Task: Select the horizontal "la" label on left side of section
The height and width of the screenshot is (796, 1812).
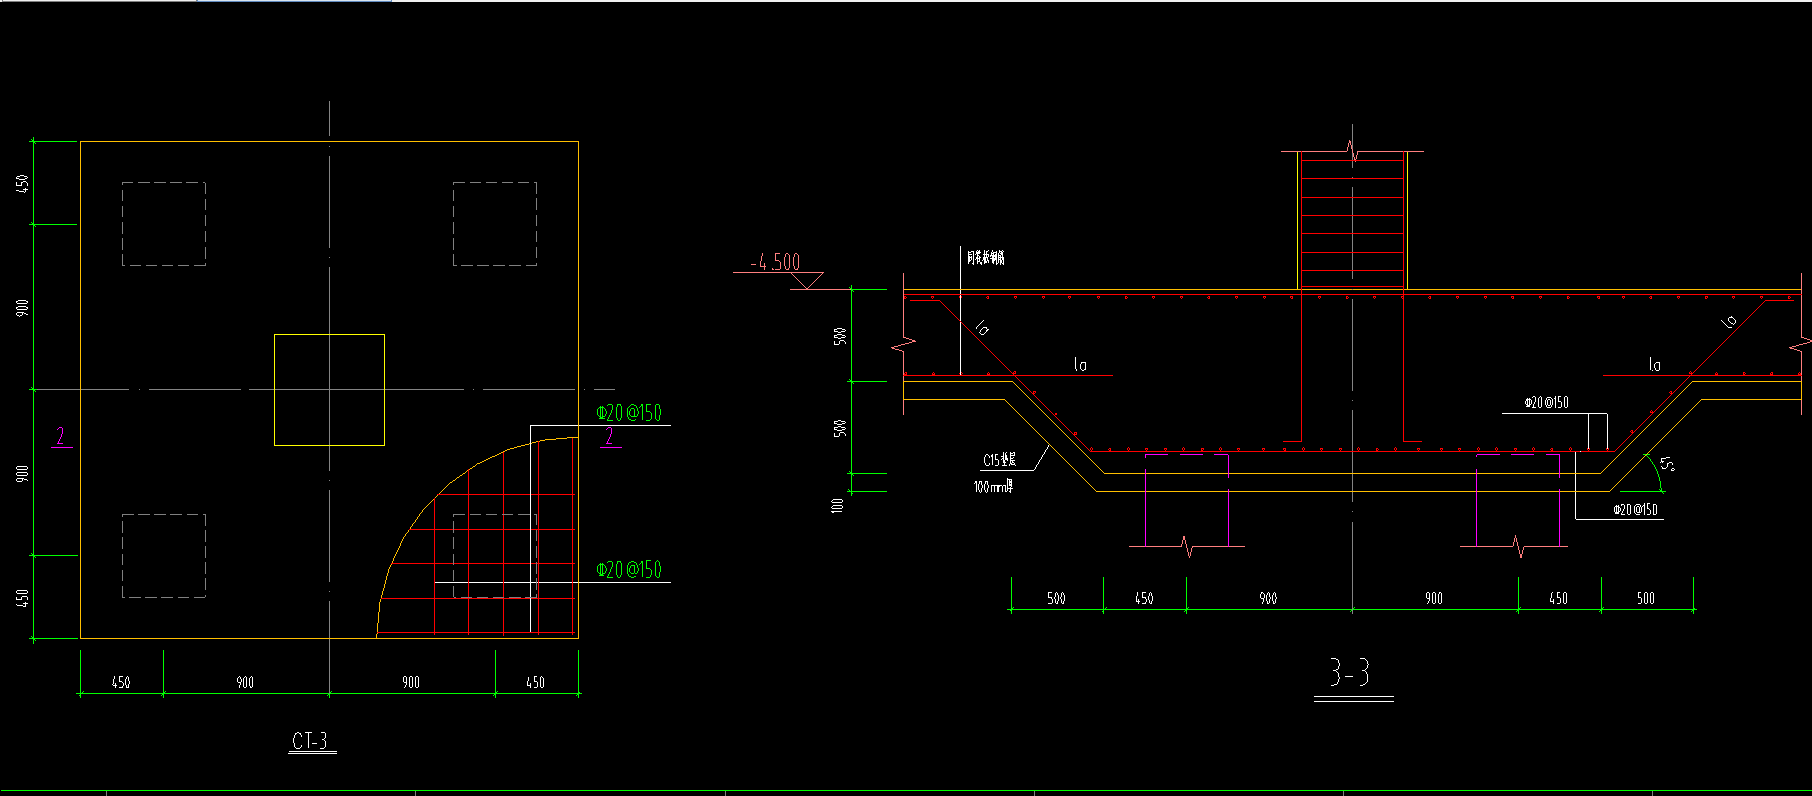Action: tap(1080, 365)
